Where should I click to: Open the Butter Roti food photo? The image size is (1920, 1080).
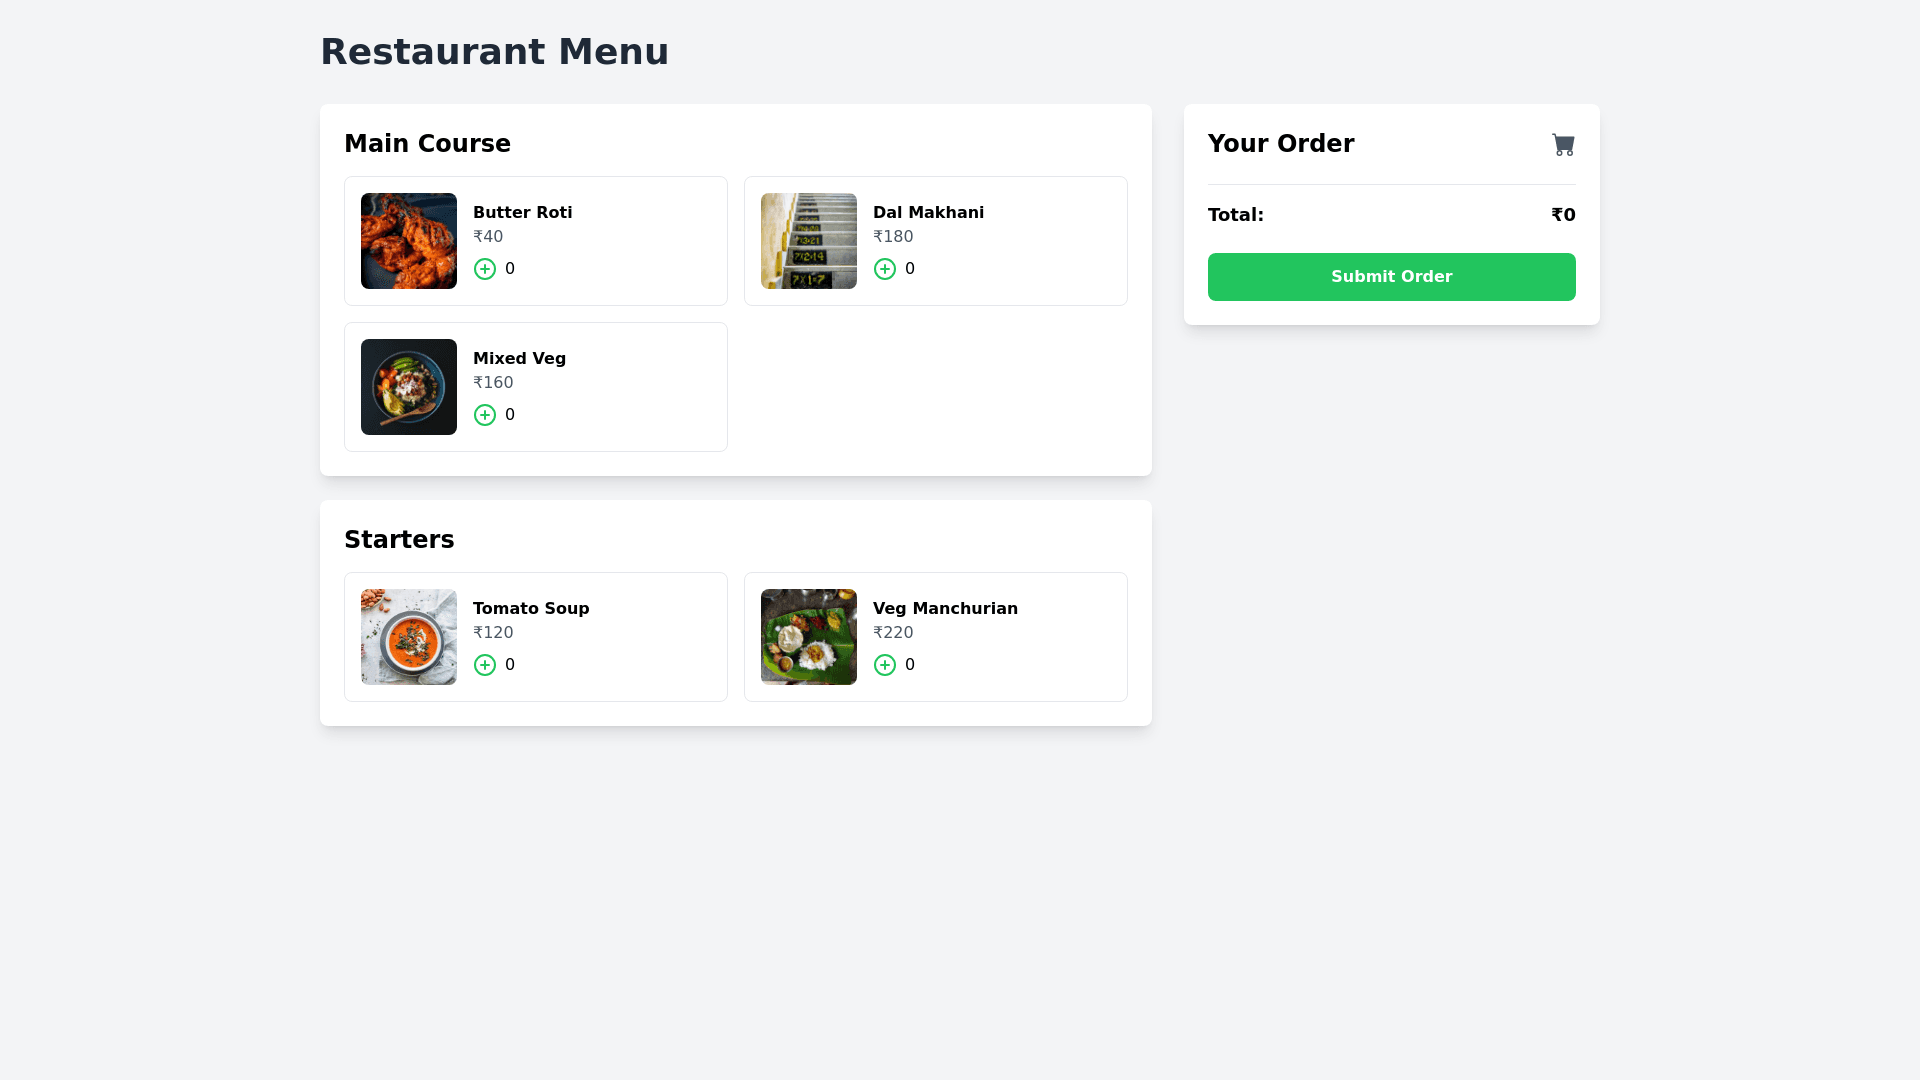pyautogui.click(x=409, y=241)
